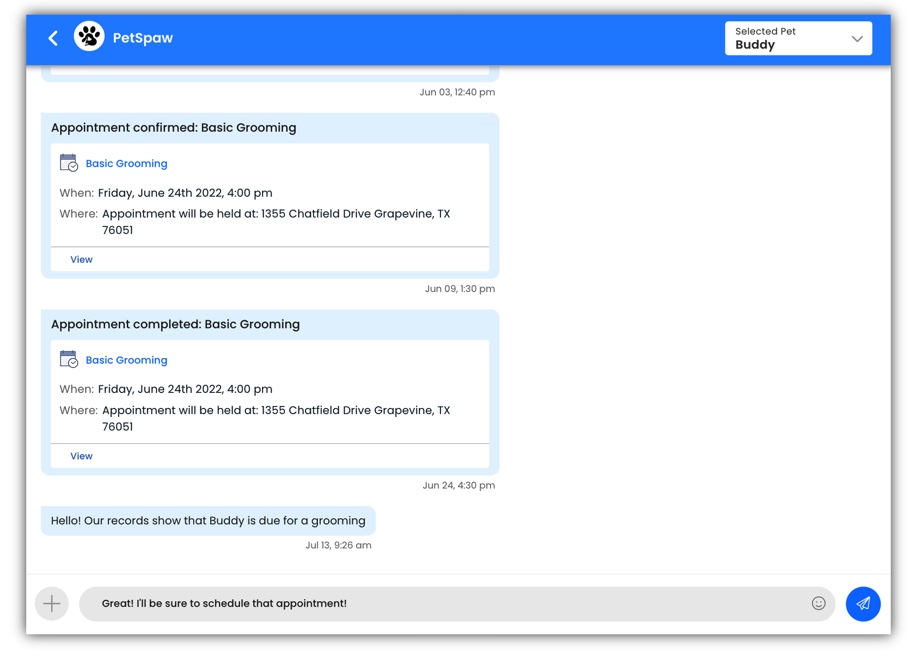The image size is (916, 657).
Task: Select the 'Appointment confirmed: Basic Grooming' heading
Action: pyautogui.click(x=174, y=128)
